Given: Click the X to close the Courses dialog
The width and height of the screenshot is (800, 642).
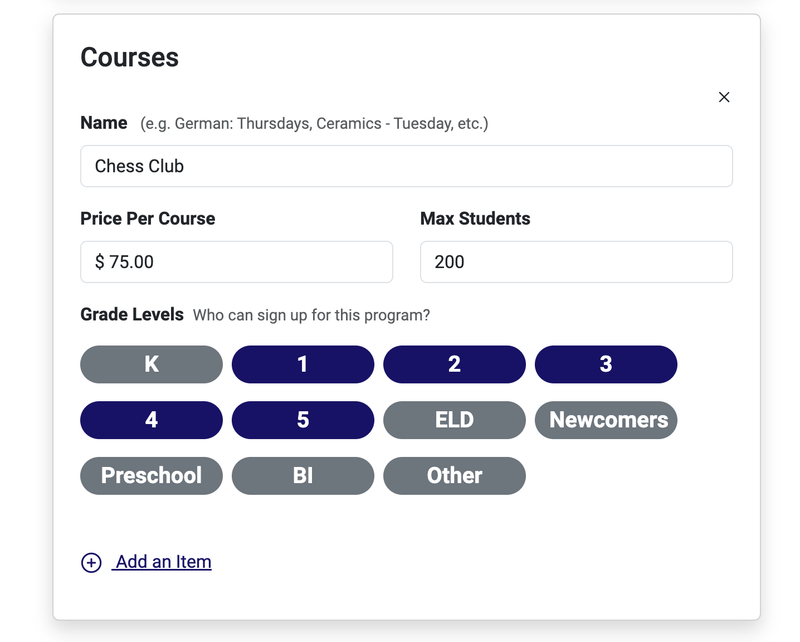Looking at the screenshot, I should coord(724,97).
